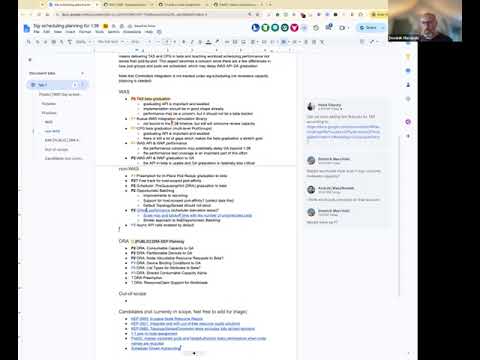Select the presenter video thumbnail

pos(425,21)
